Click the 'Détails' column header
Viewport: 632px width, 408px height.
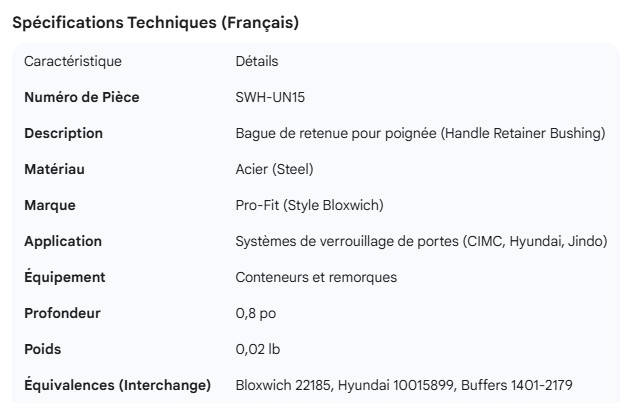pyautogui.click(x=257, y=62)
